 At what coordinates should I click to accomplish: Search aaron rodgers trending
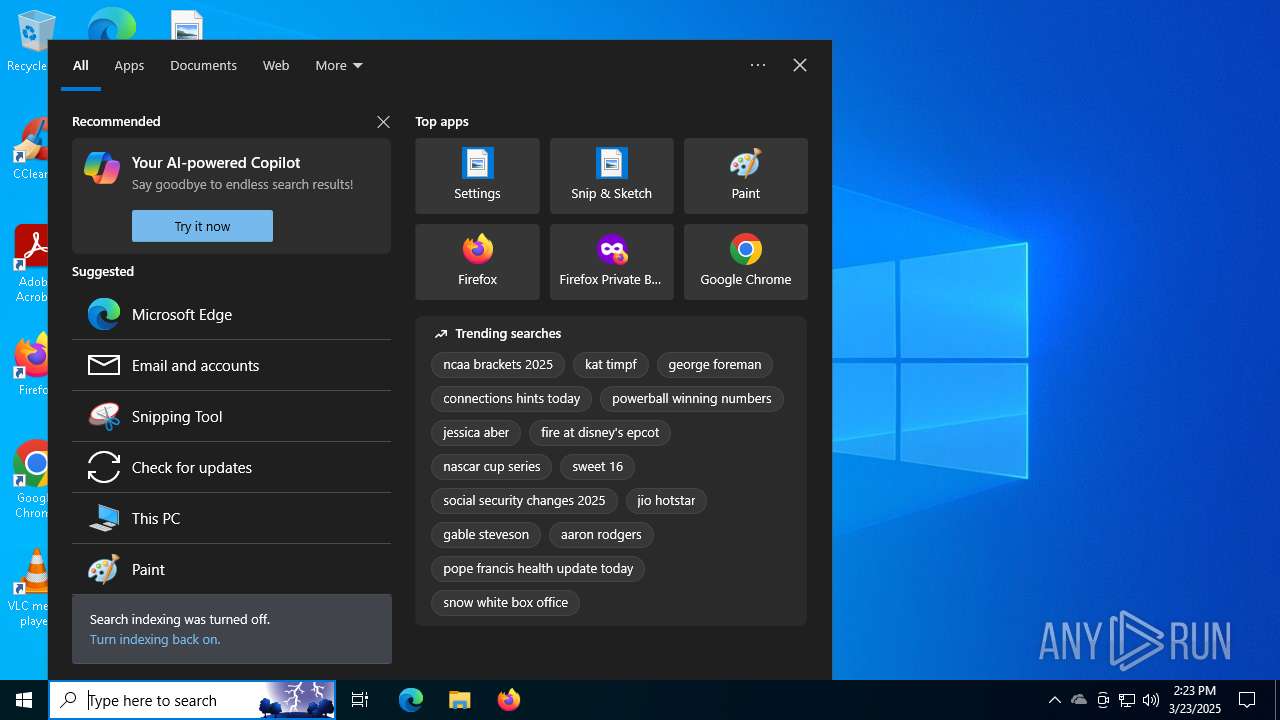pos(601,535)
